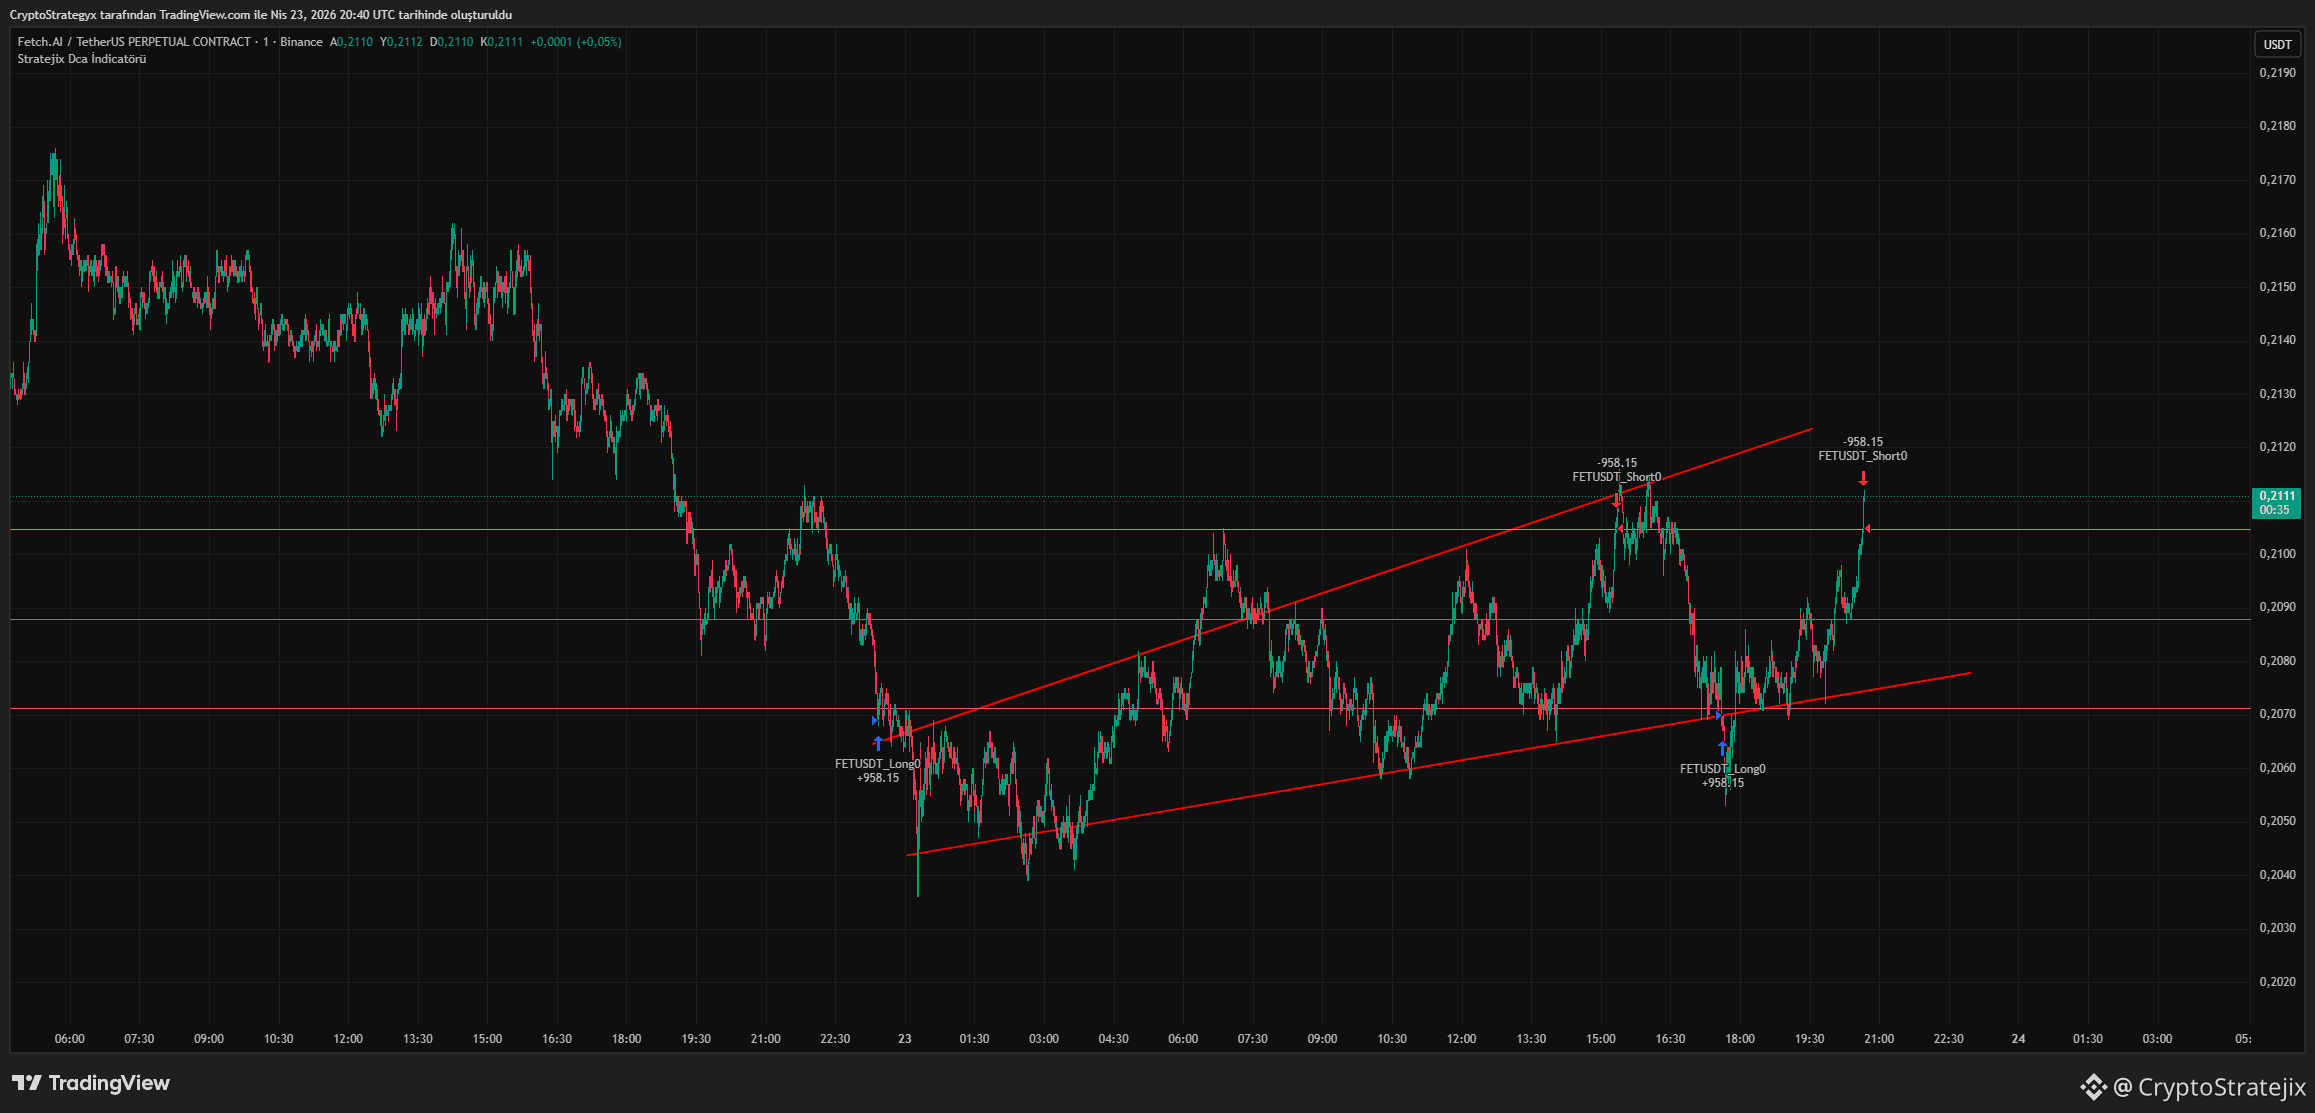Screen dimensions: 2315x1113
Task: Click the FETUSDT_Long0 label near 18:00
Action: click(1723, 769)
